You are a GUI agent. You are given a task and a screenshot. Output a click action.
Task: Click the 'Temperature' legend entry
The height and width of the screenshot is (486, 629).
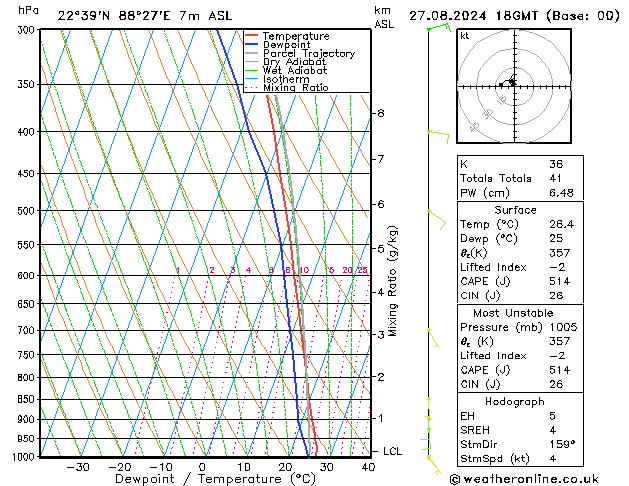point(296,36)
